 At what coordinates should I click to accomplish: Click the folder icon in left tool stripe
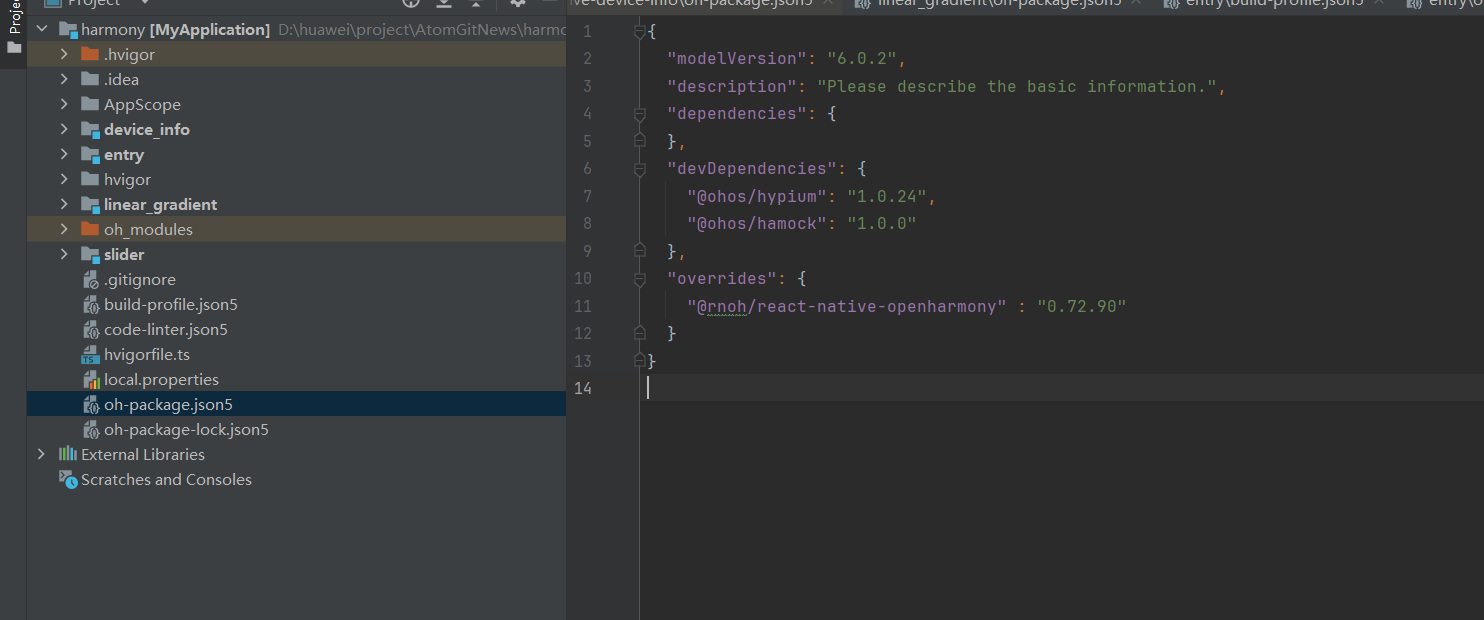(14, 47)
